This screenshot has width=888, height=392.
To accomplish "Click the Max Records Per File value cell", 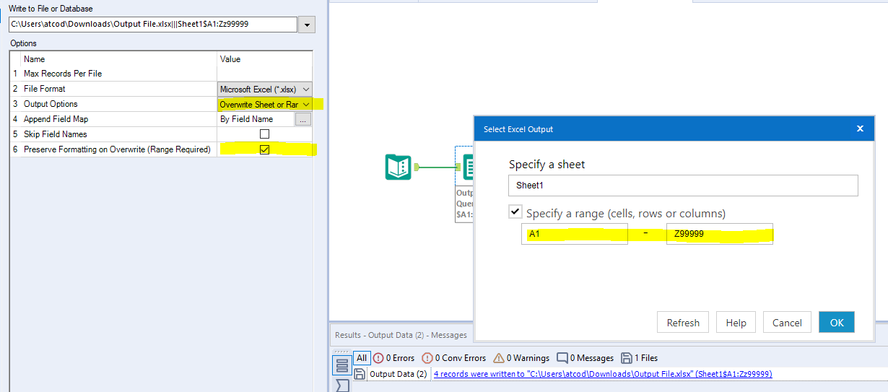I will tap(264, 74).
